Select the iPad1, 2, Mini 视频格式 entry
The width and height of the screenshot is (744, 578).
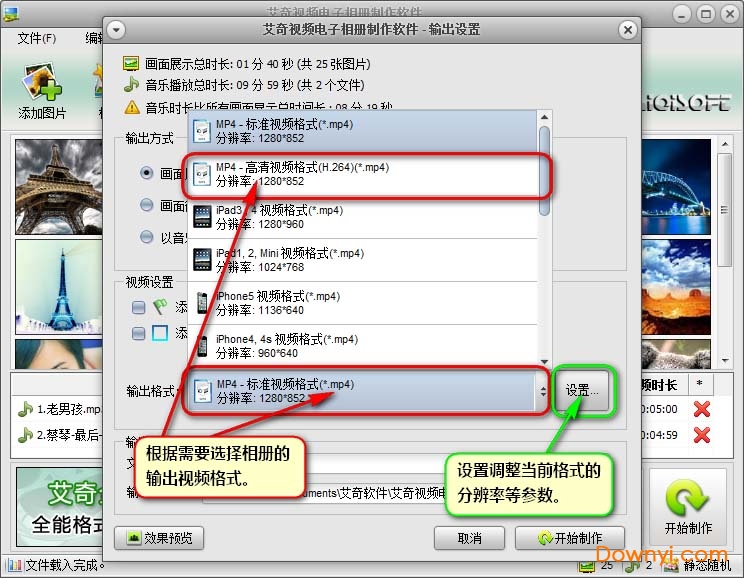click(x=363, y=260)
